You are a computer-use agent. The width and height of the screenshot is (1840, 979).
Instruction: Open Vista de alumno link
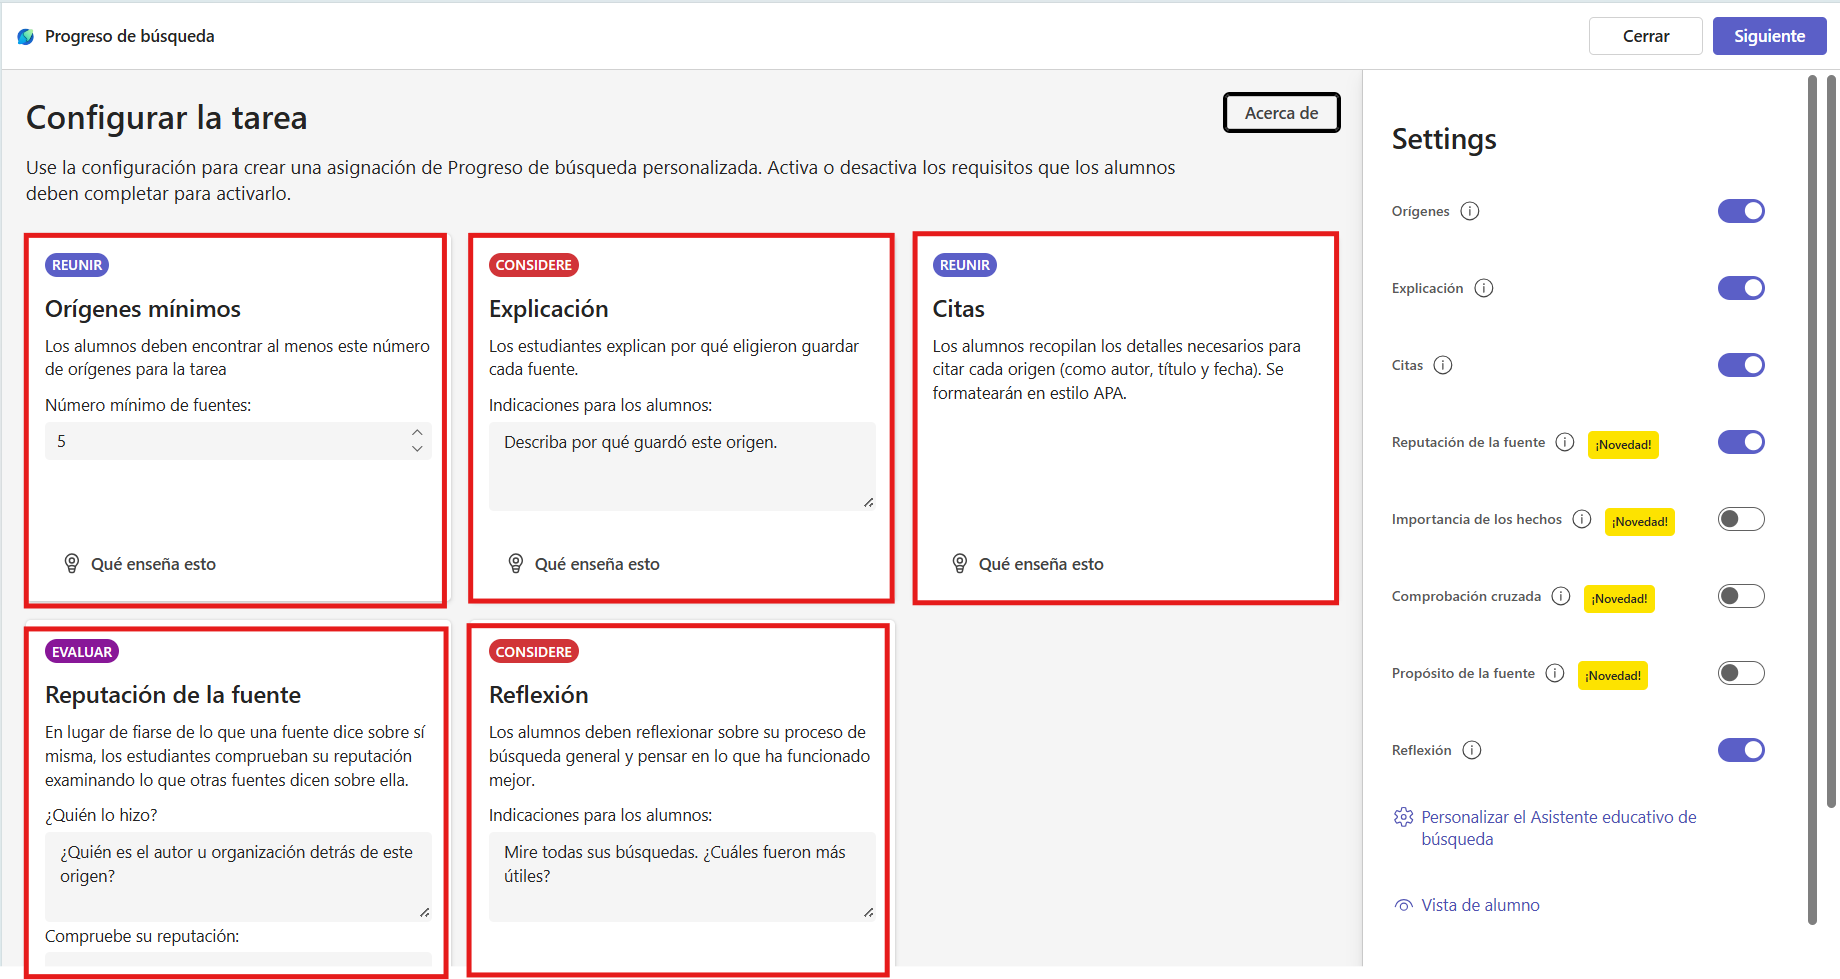(1480, 905)
